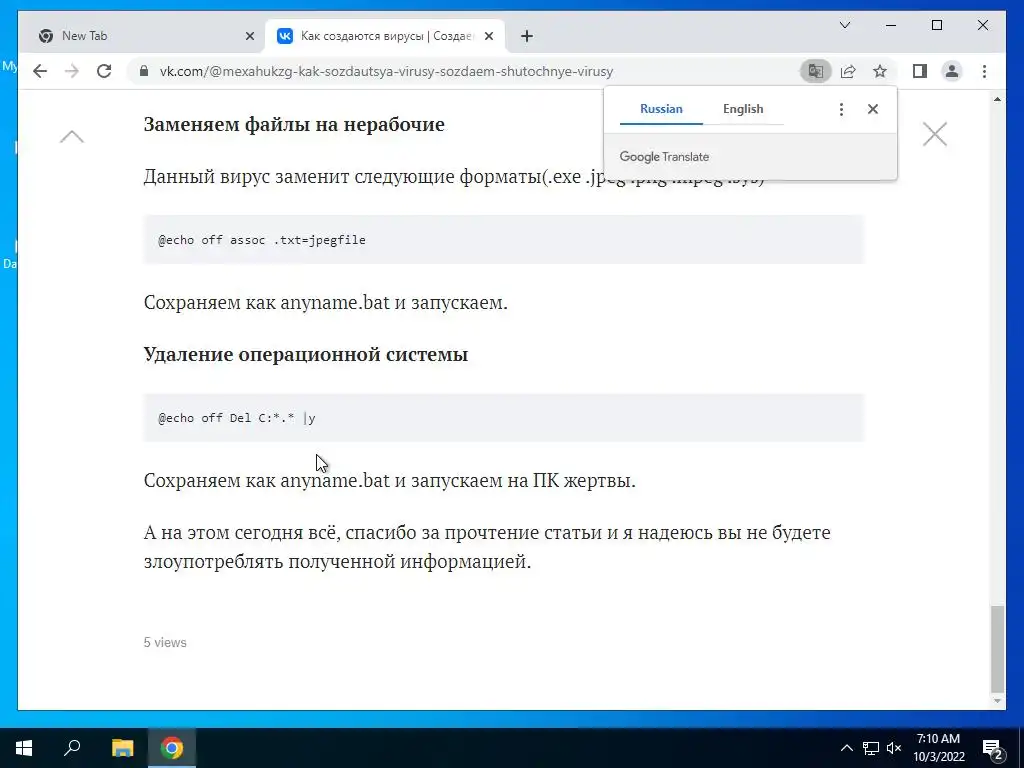Click the '5 views' counter text
The image size is (1024, 768).
click(x=165, y=643)
